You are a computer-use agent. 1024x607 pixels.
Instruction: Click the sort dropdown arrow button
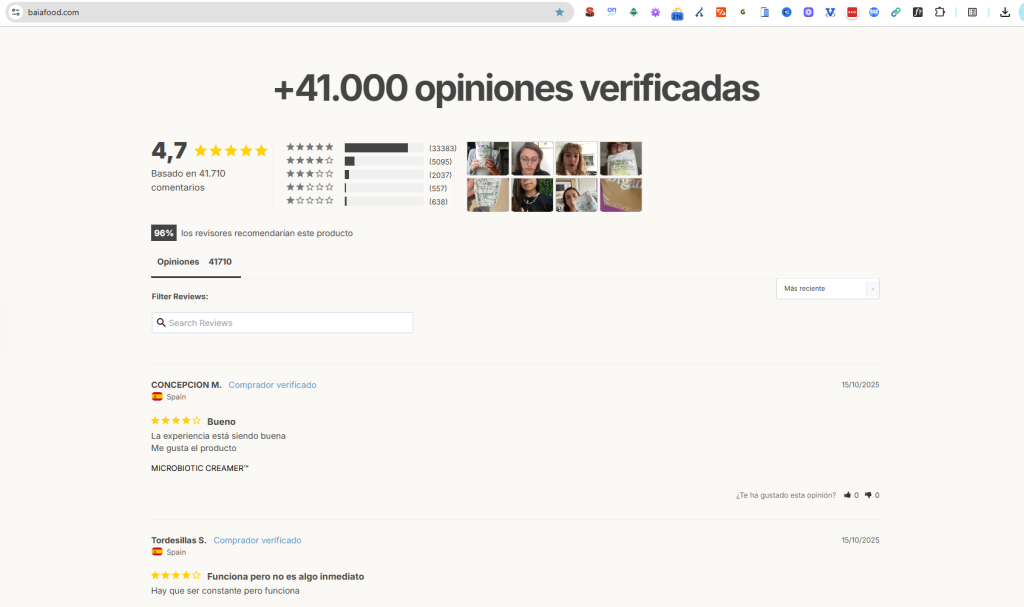(x=873, y=288)
